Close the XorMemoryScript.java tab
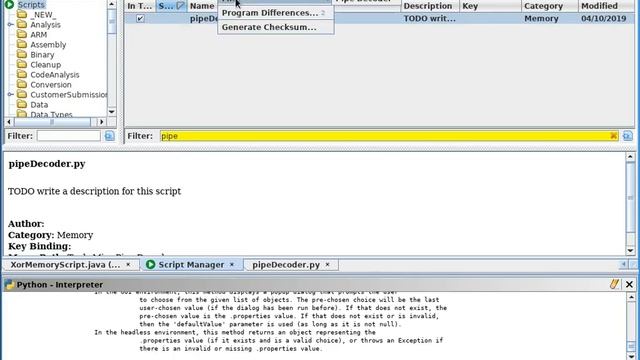 pyautogui.click(x=128, y=264)
